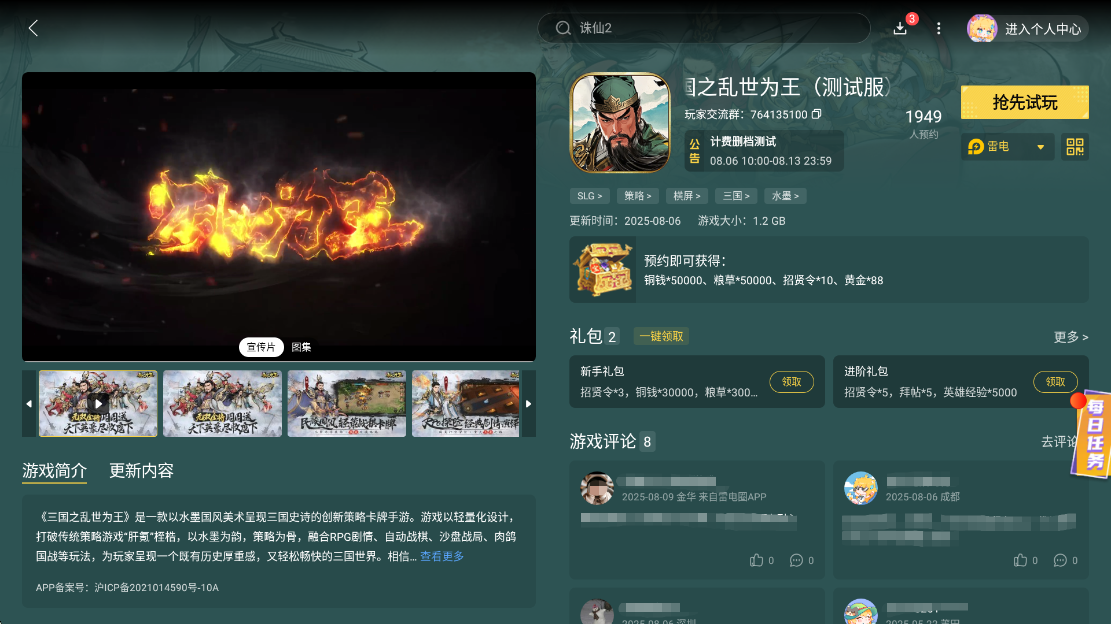Switch to the 图集 gallery view
Screen dimensions: 1111x624
(301, 347)
